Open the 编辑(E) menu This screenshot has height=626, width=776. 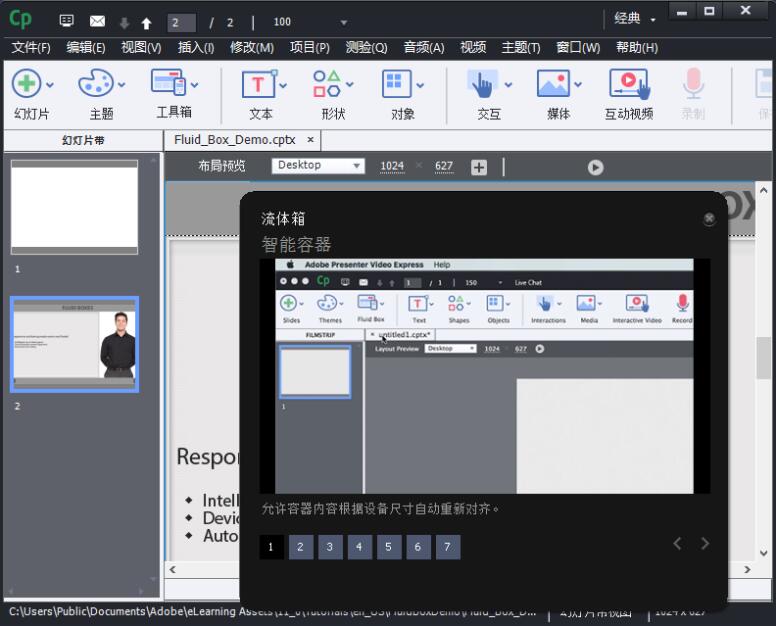86,48
